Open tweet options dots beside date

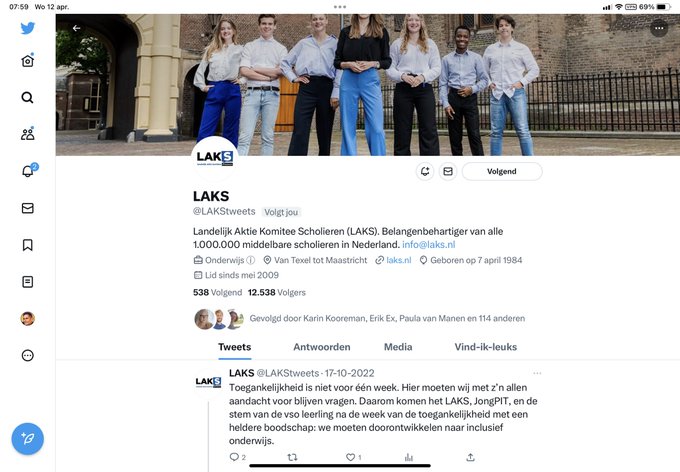tap(537, 373)
